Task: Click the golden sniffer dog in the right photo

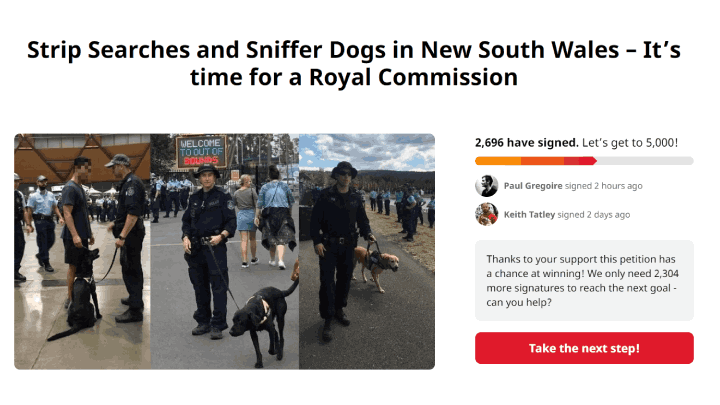Action: click(376, 267)
